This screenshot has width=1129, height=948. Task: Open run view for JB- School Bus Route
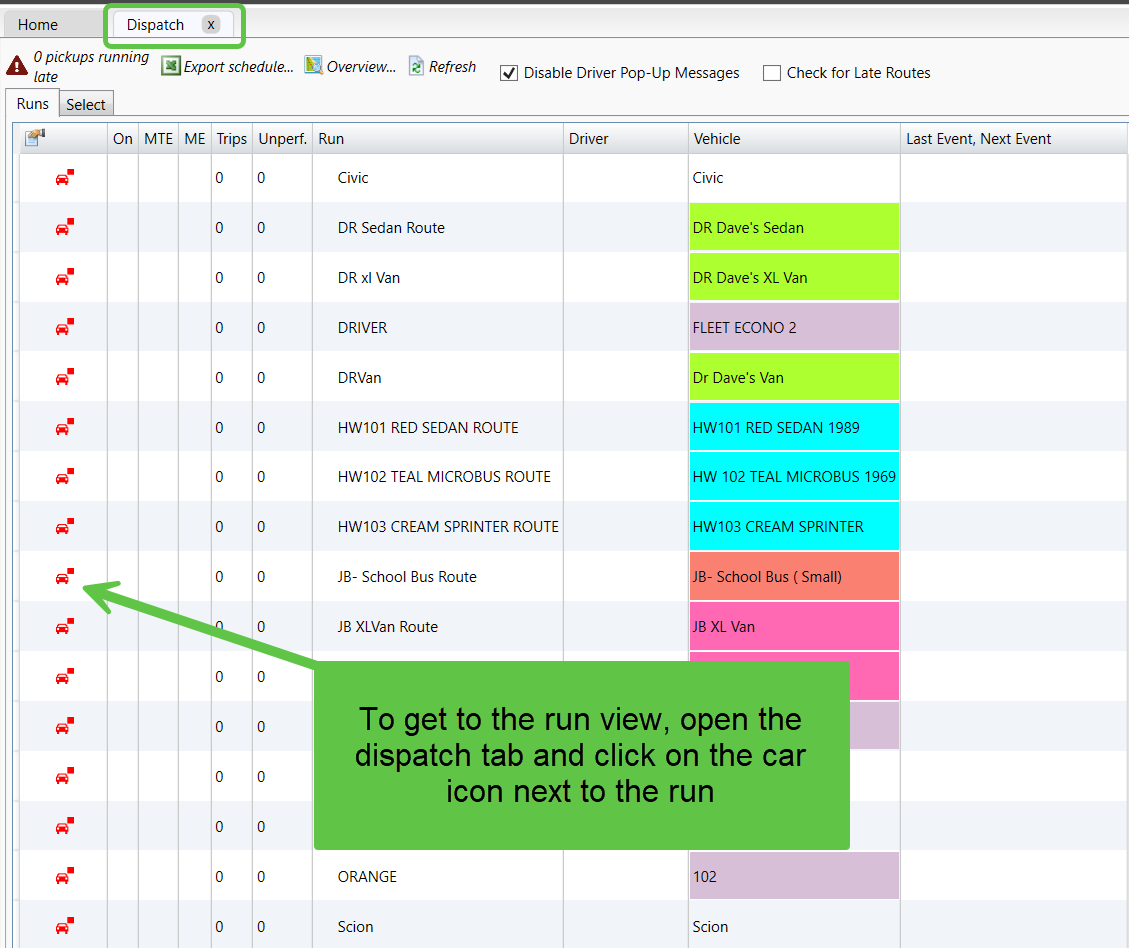point(63,577)
